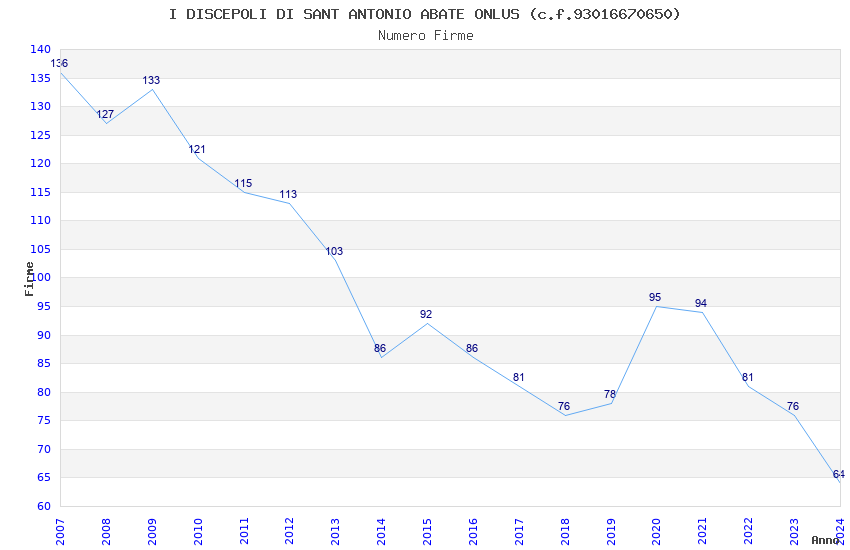The width and height of the screenshot is (850, 550).
Task: Click the y-axis tick label '60'
Action: point(44,507)
